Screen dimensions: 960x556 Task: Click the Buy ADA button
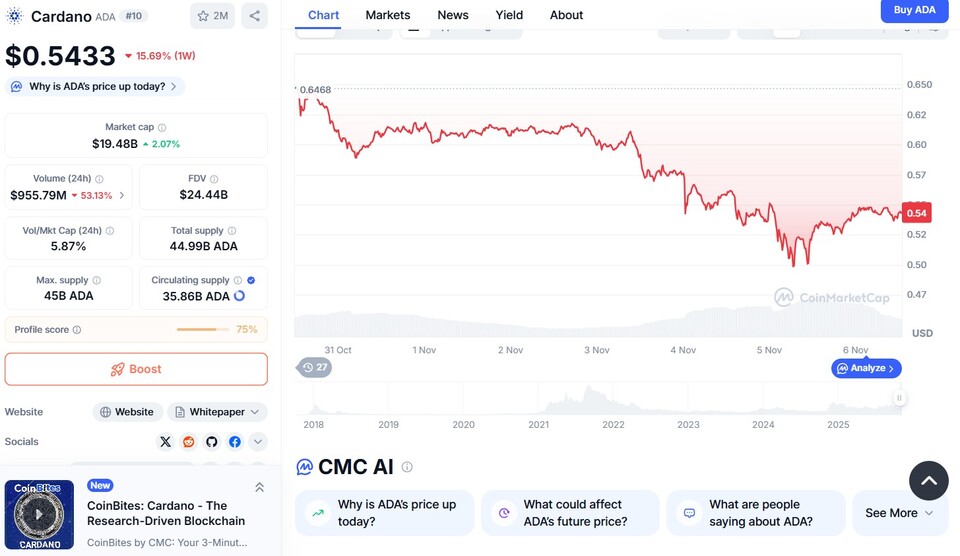pos(914,10)
